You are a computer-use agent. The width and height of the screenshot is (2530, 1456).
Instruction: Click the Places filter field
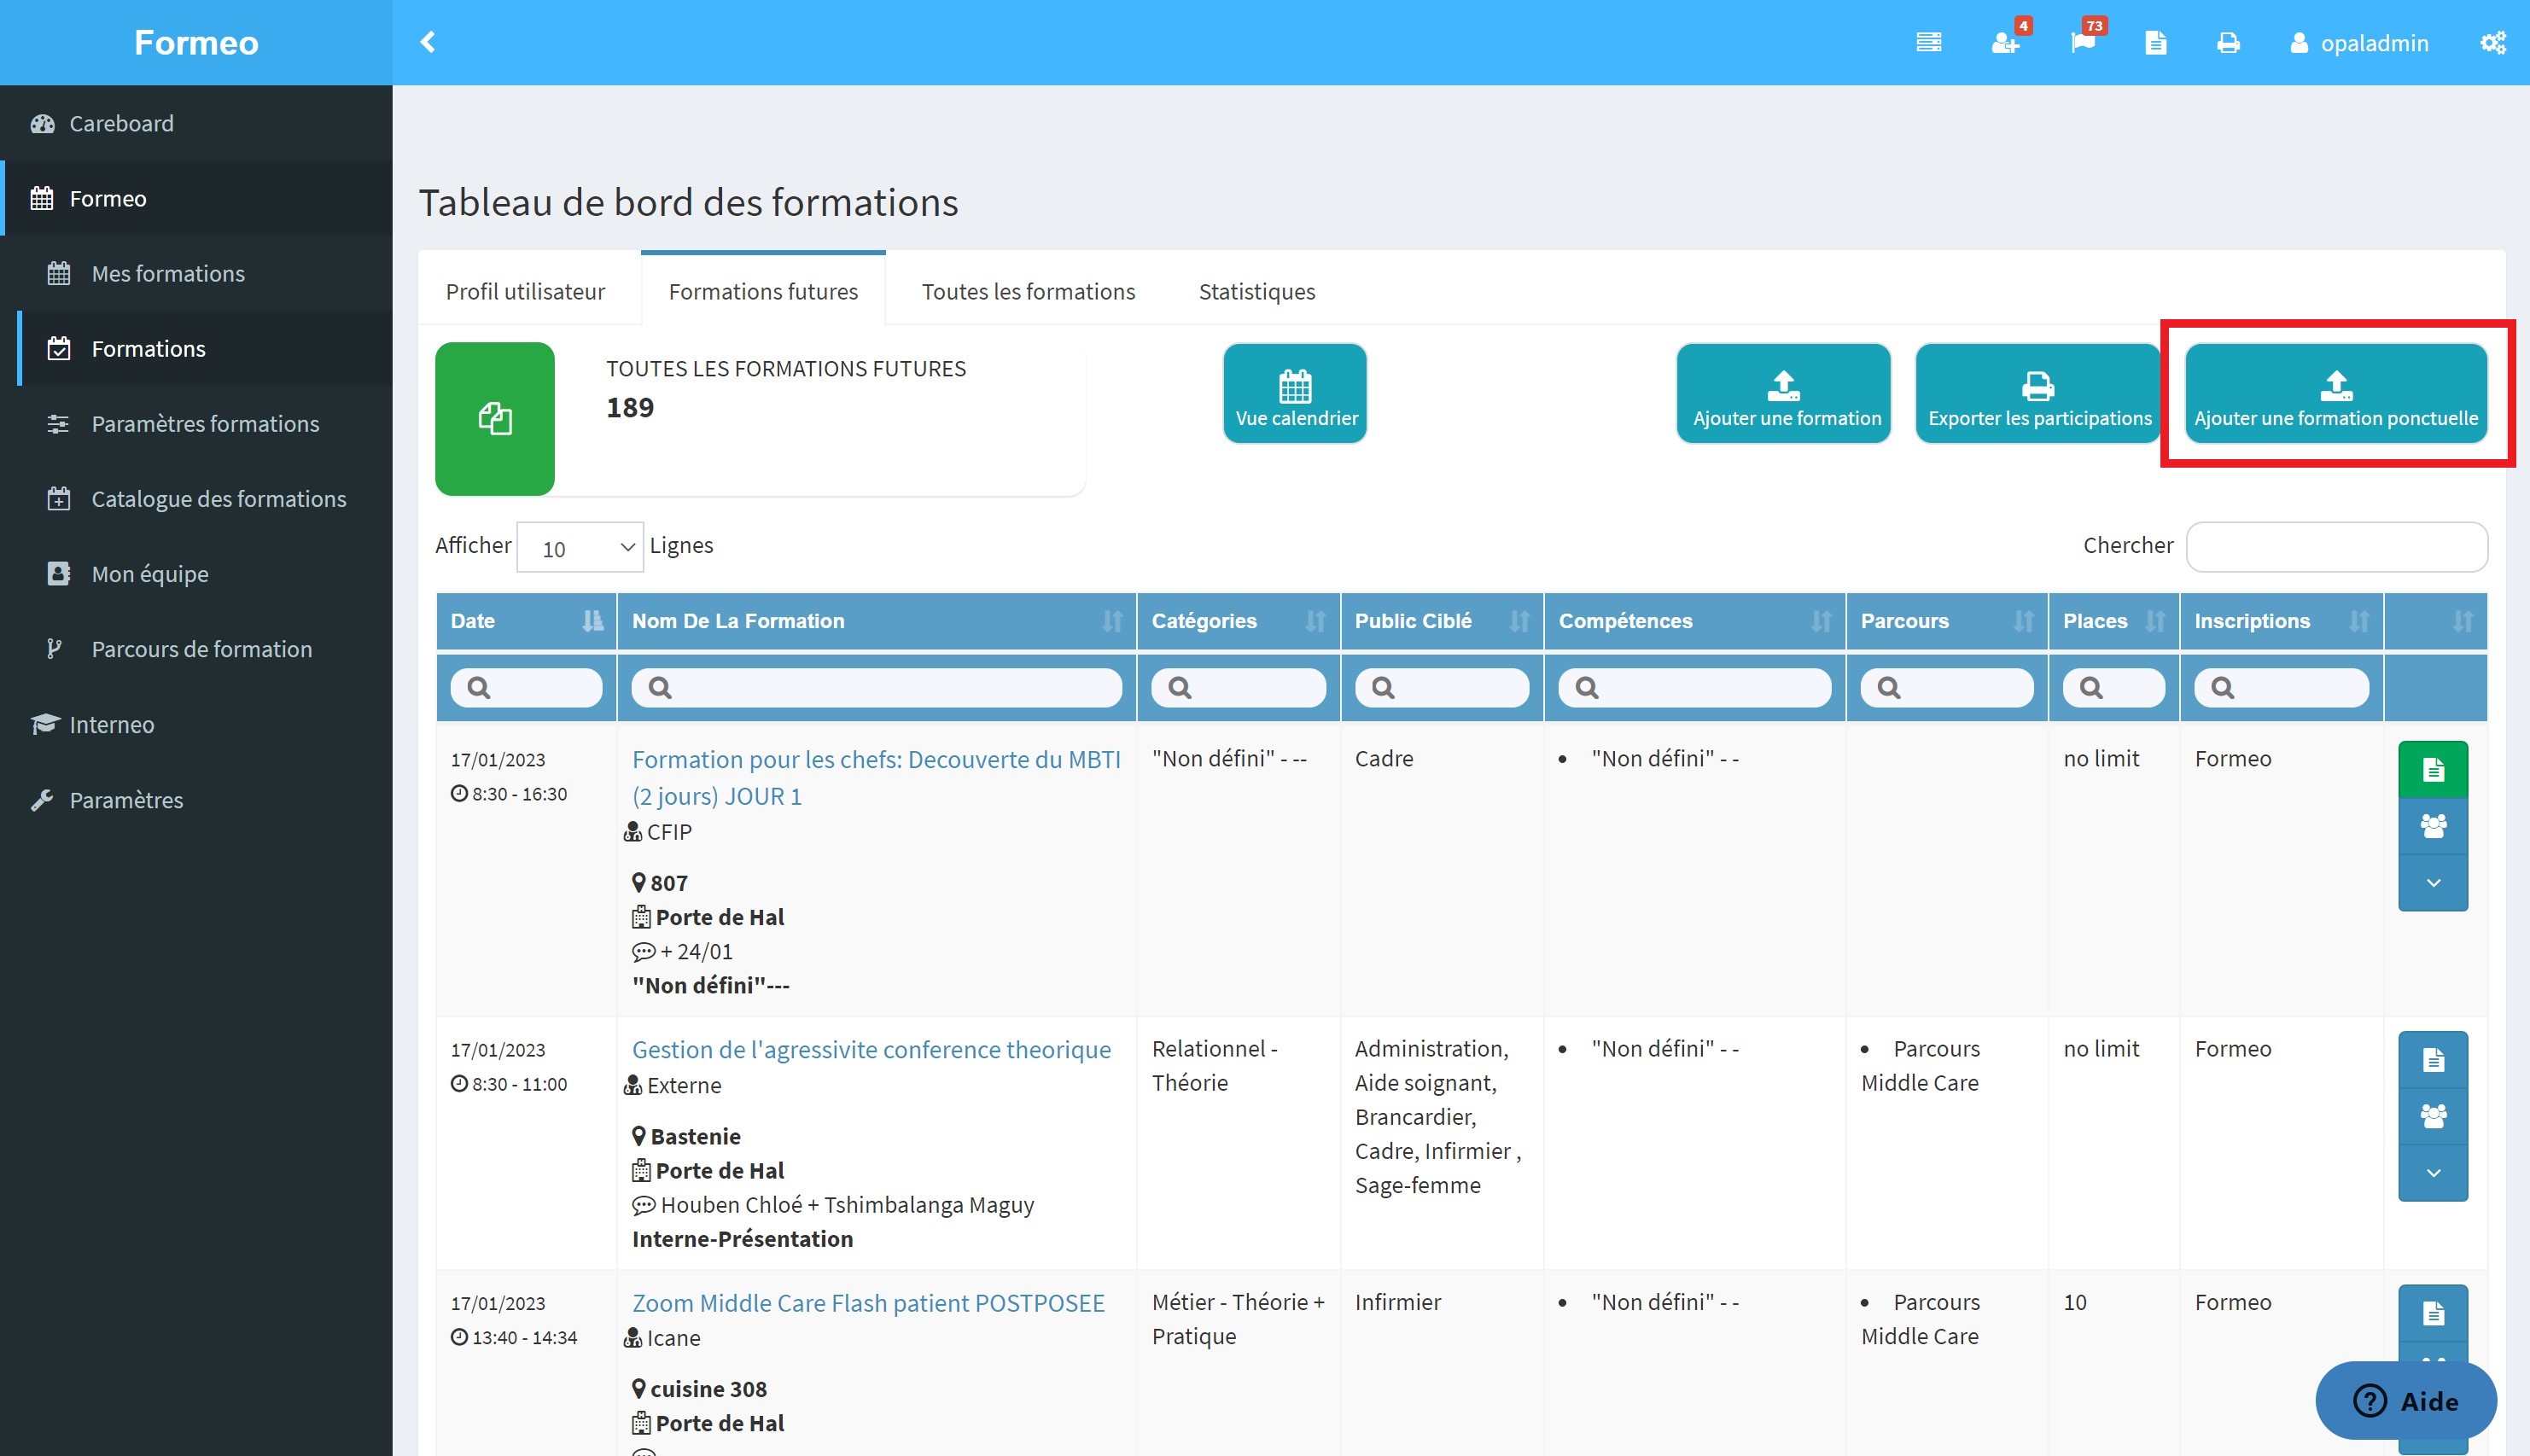(x=2113, y=687)
